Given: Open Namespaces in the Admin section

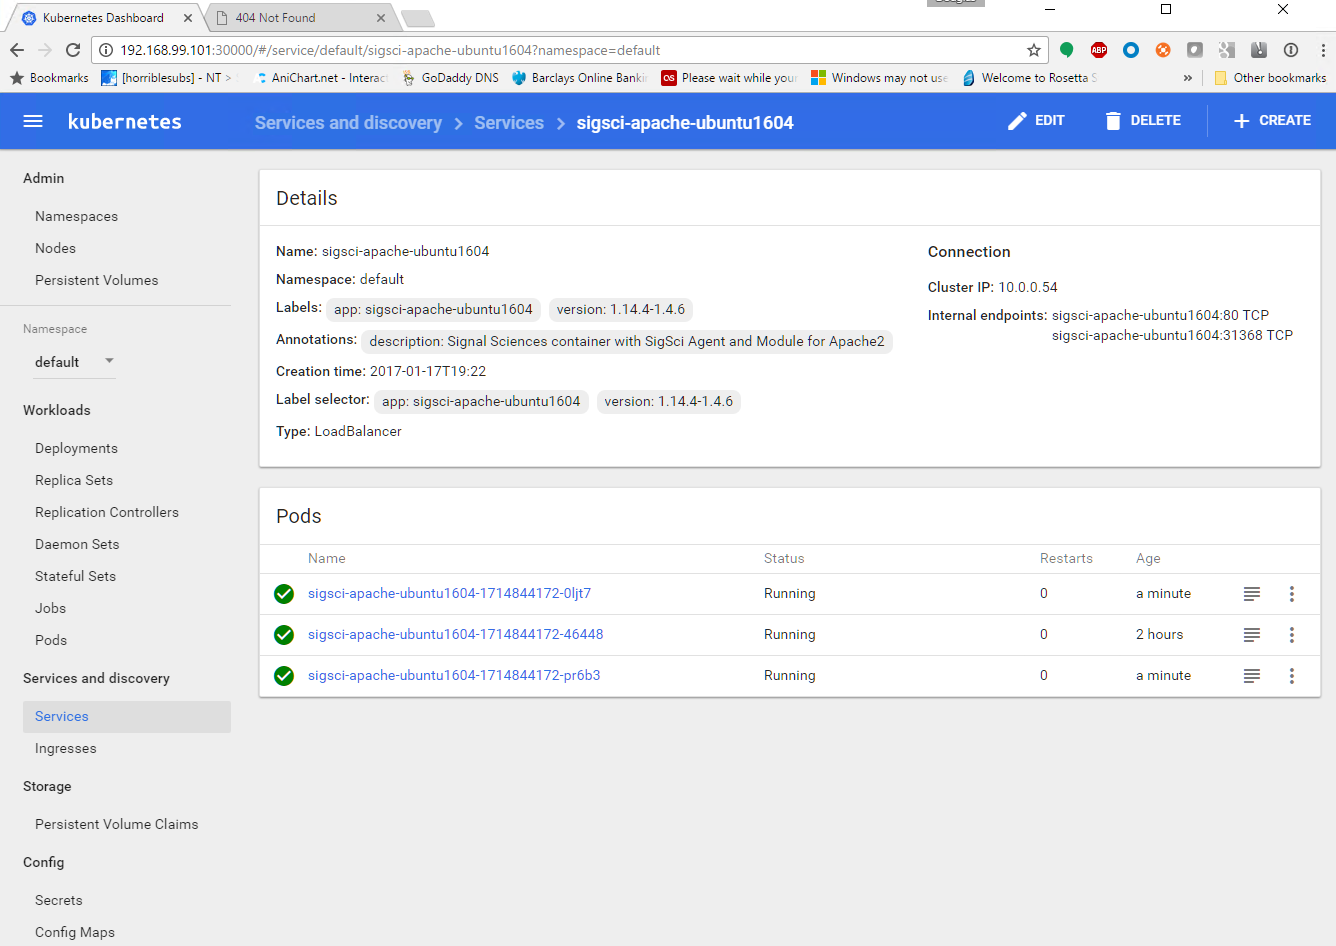Looking at the screenshot, I should coord(77,216).
